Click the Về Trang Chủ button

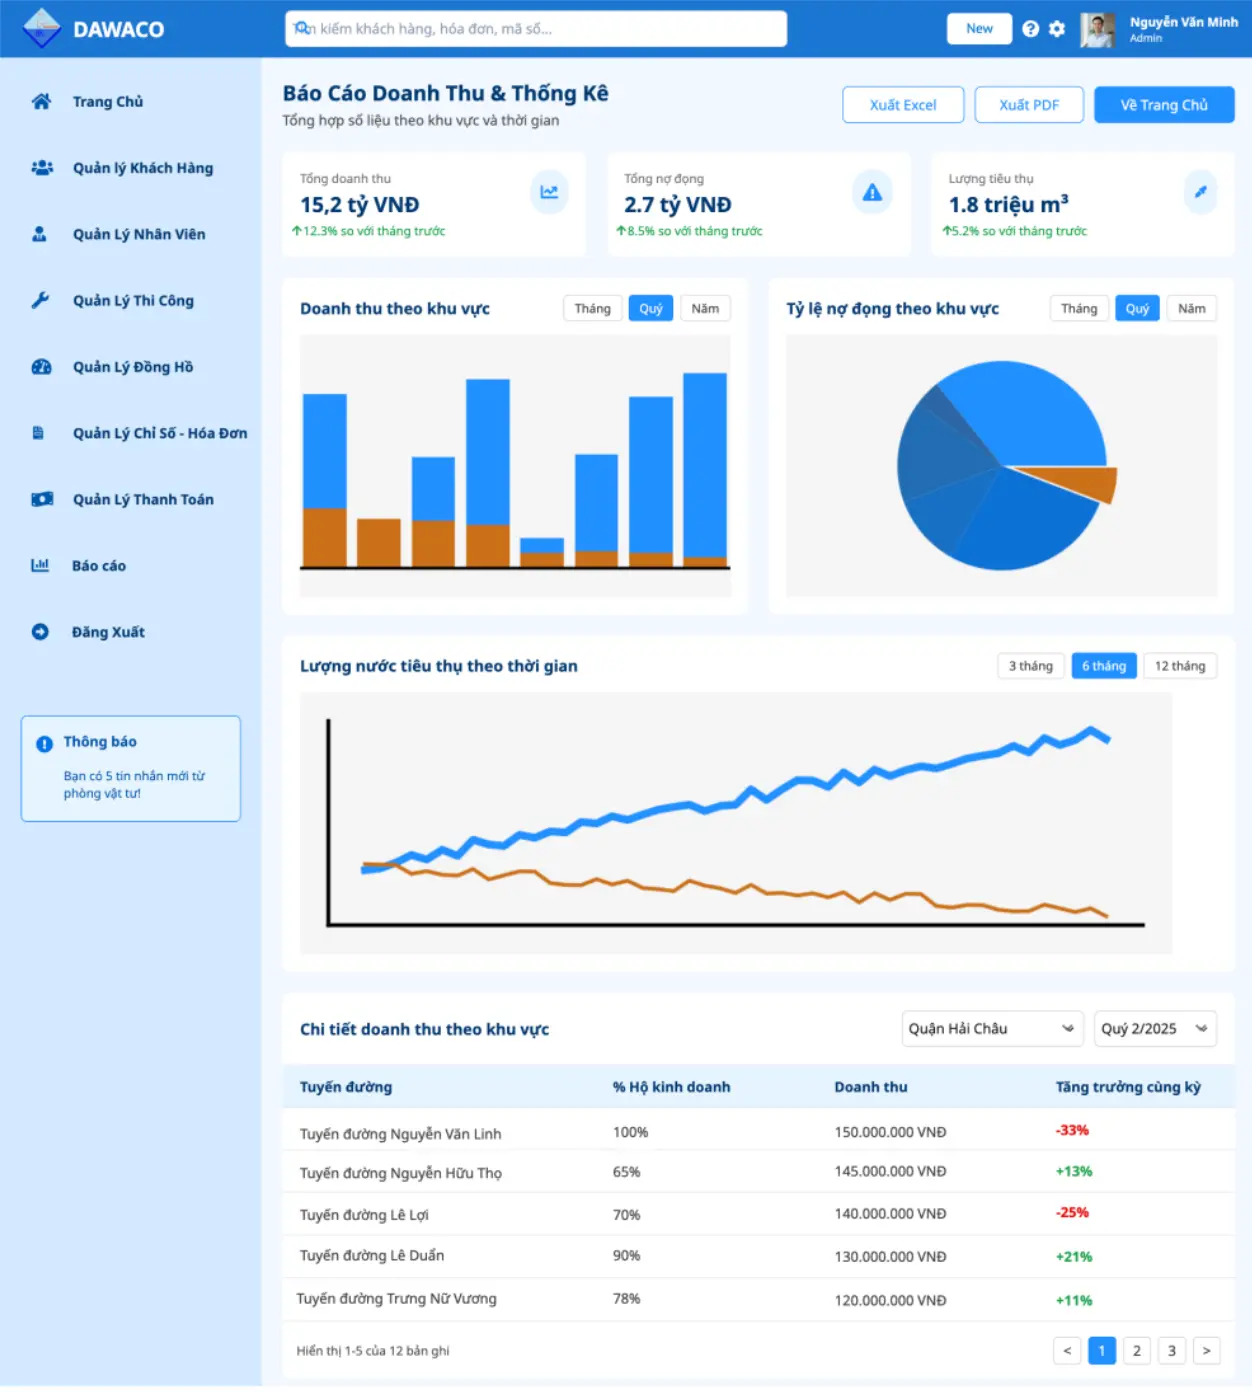[x=1163, y=105]
